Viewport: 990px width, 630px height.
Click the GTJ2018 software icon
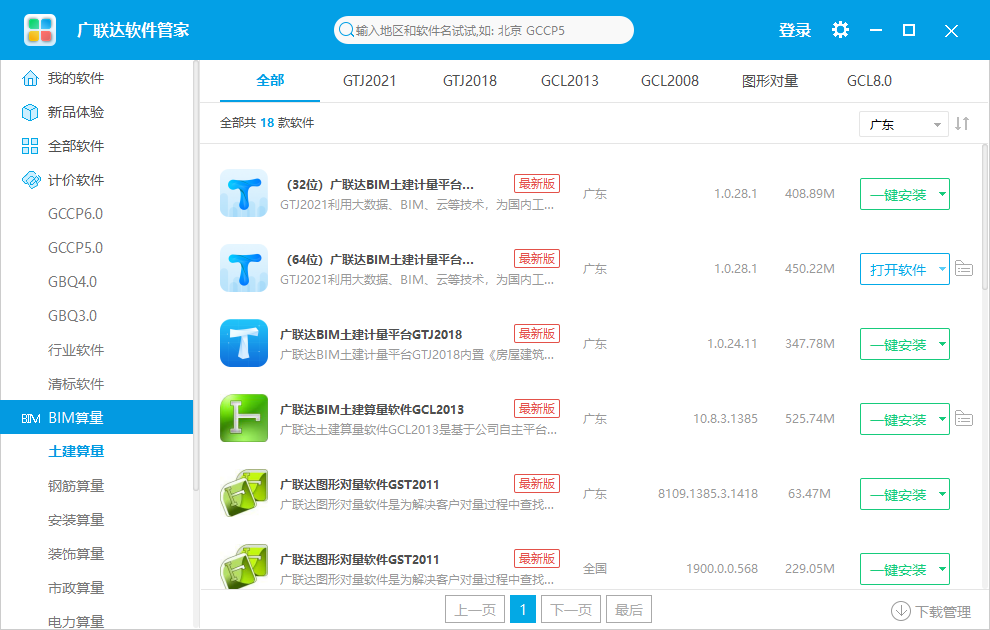click(x=244, y=343)
